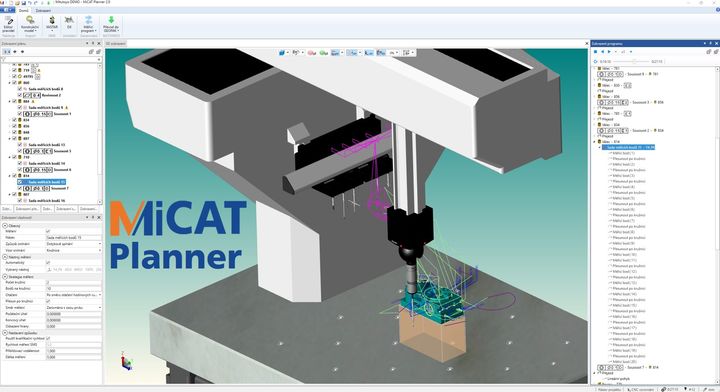Play the program simulation forward
This screenshot has height=392, width=720.
click(x=609, y=52)
